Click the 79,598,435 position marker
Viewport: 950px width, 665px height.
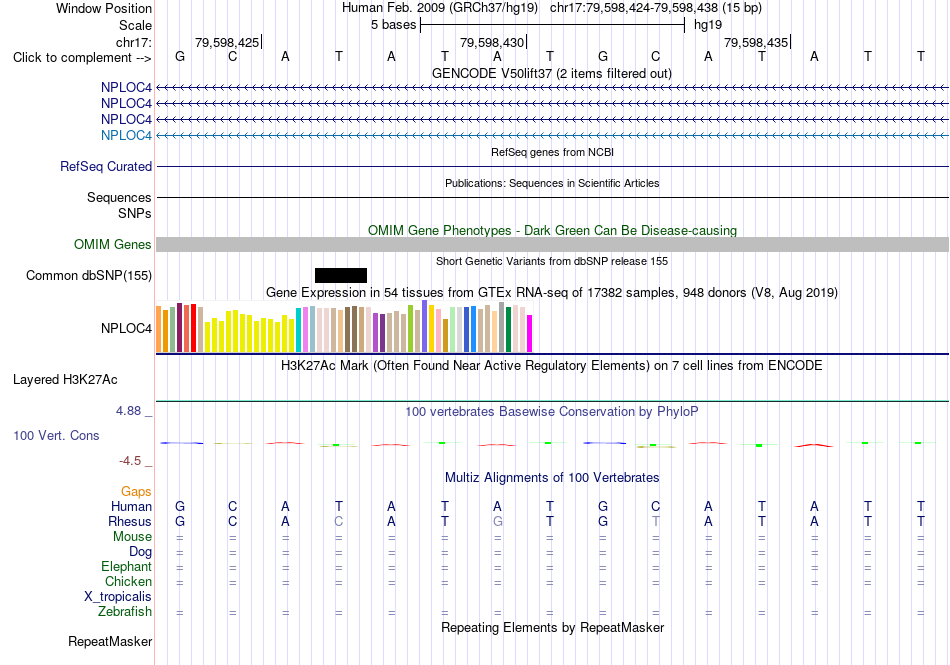[x=756, y=42]
